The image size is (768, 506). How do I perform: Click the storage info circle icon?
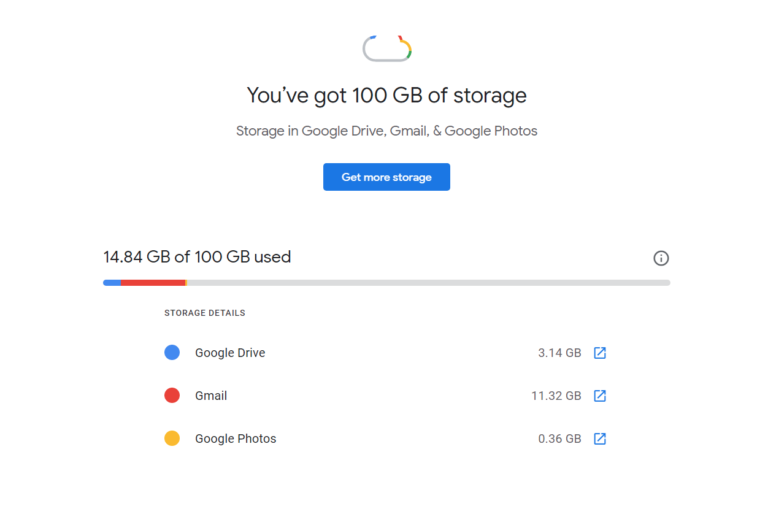click(661, 258)
